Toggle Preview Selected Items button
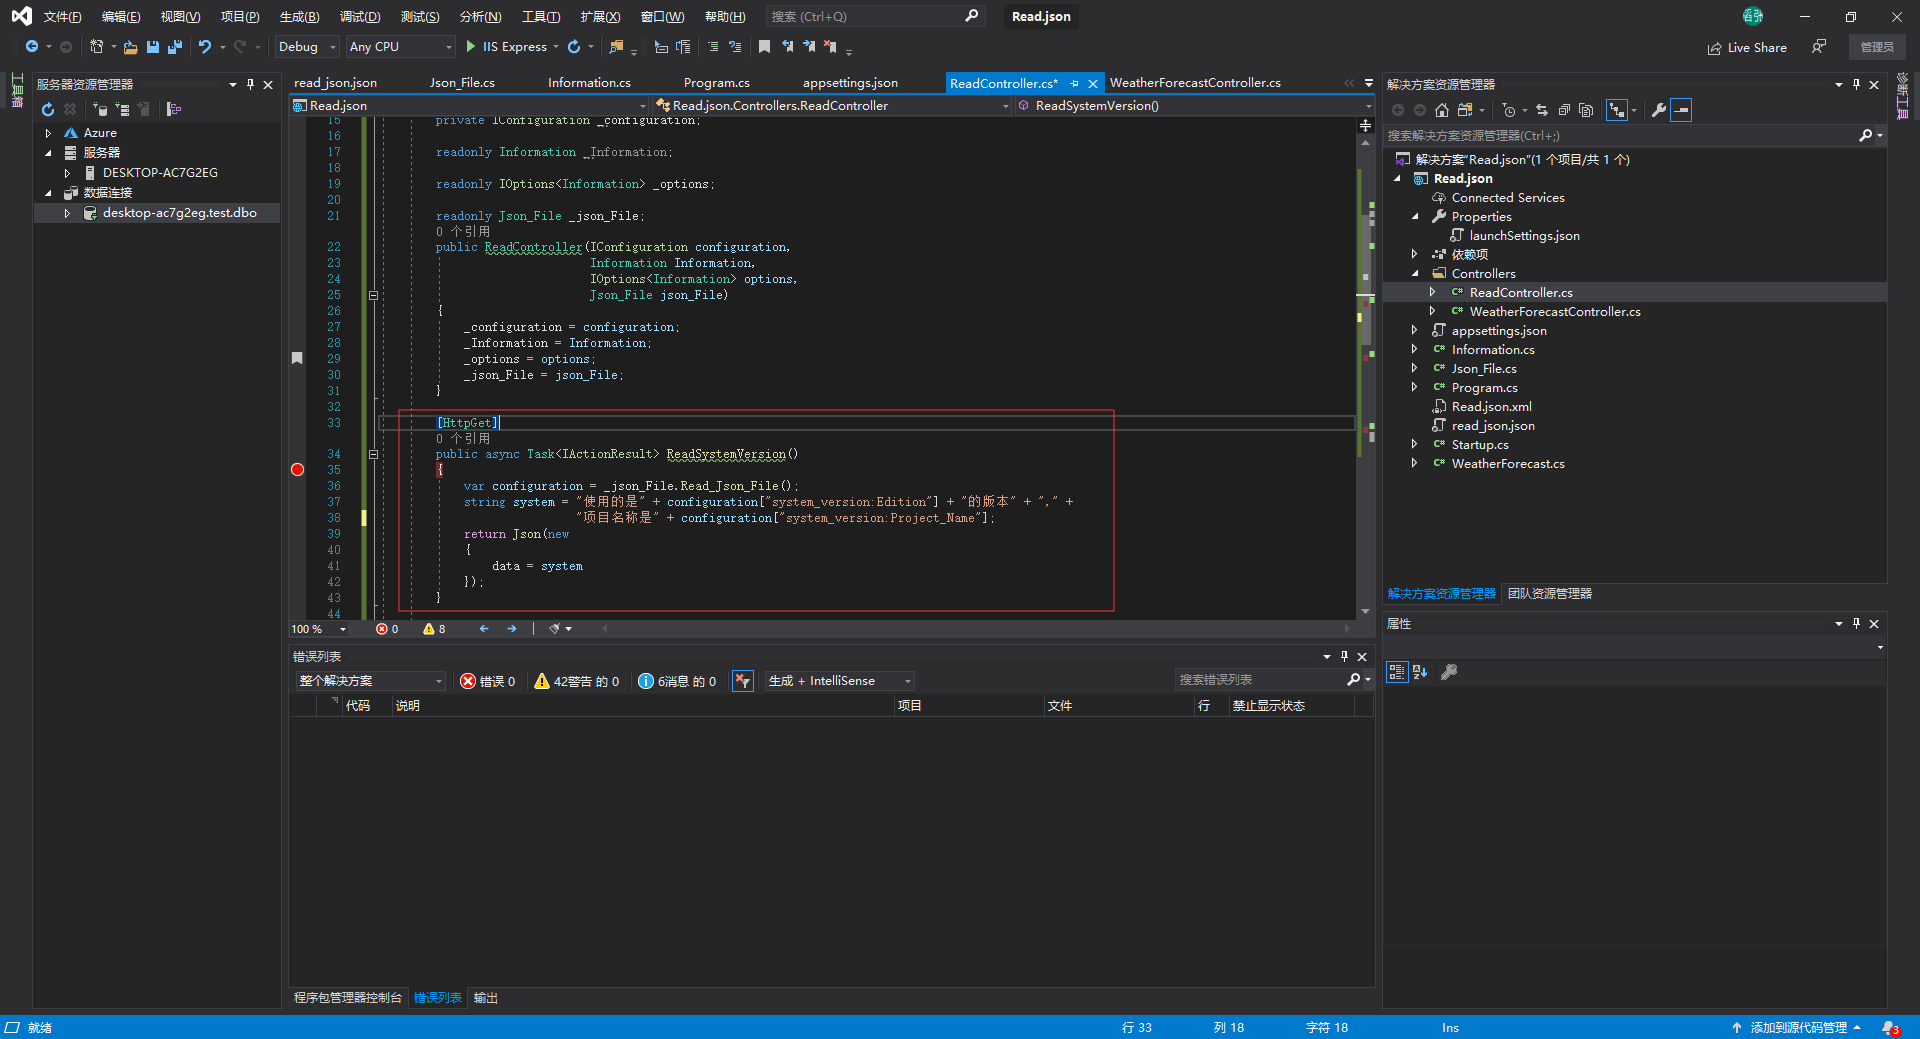Screen dimensions: 1920x1039 coord(1682,110)
